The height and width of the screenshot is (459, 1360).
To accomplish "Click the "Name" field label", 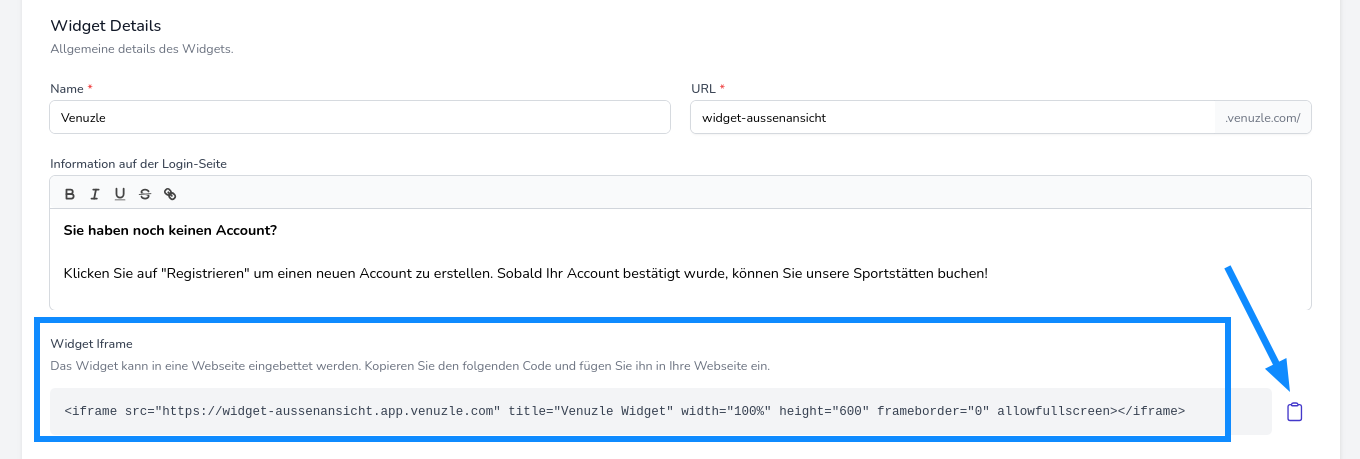I will [66, 89].
